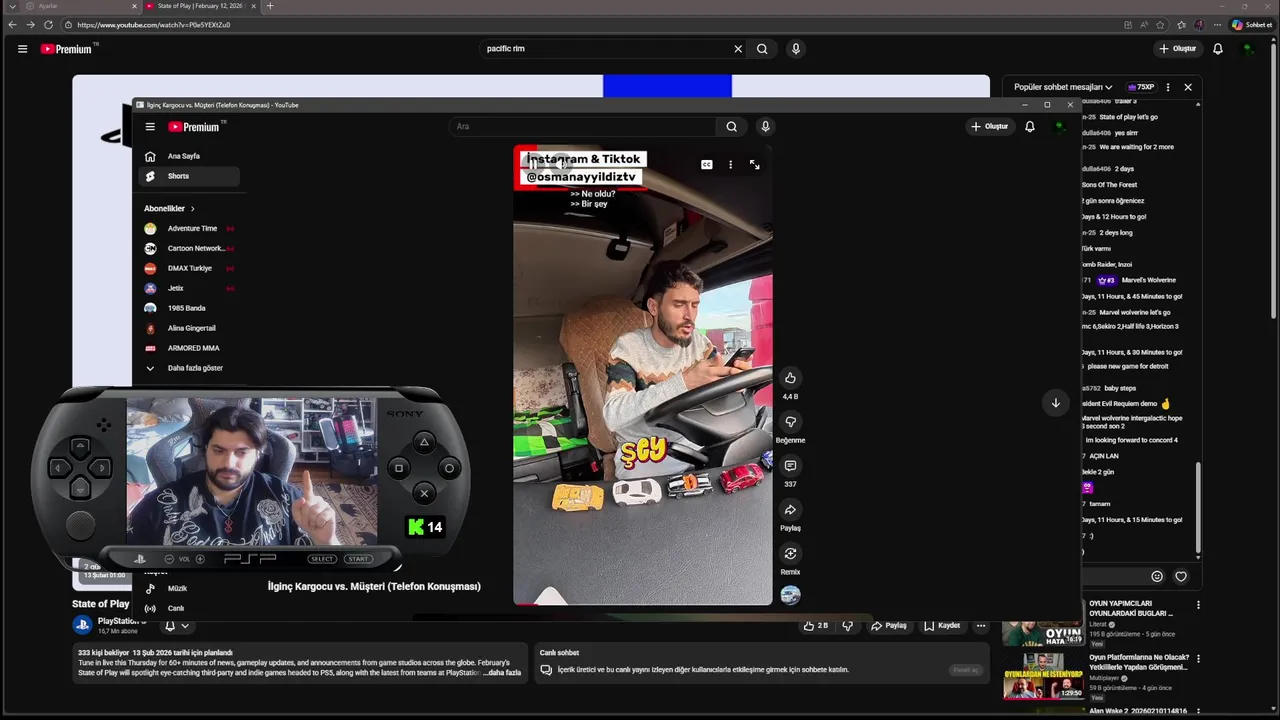Open comments on the Short (337)

click(790, 466)
